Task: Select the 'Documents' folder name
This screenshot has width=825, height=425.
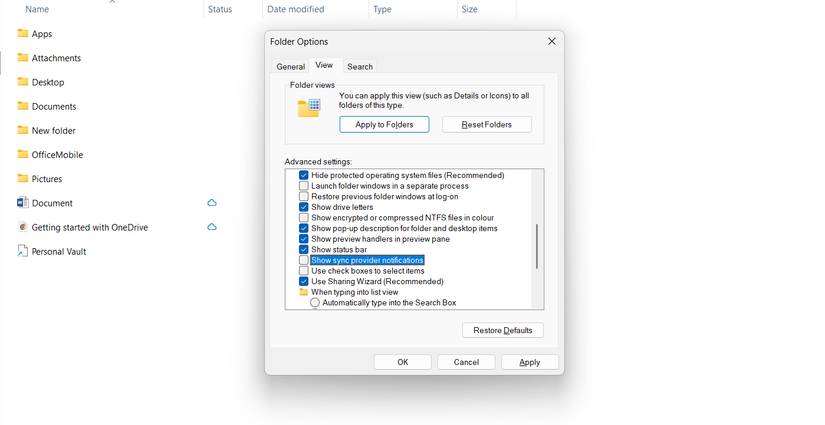Action: click(54, 106)
